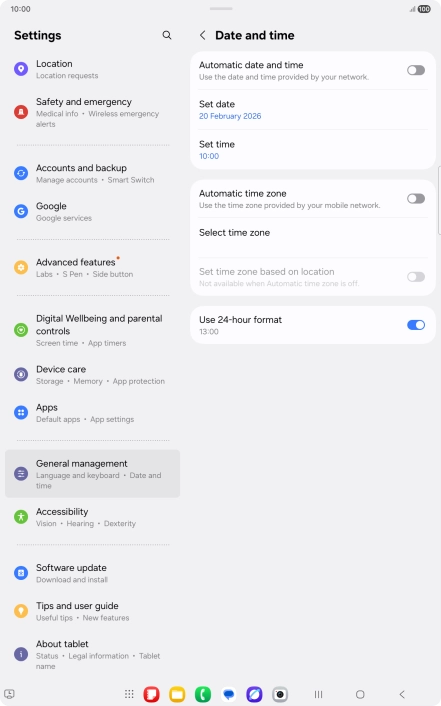Image resolution: width=441 pixels, height=706 pixels.
Task: Go back using the Date and time arrow
Action: point(203,35)
